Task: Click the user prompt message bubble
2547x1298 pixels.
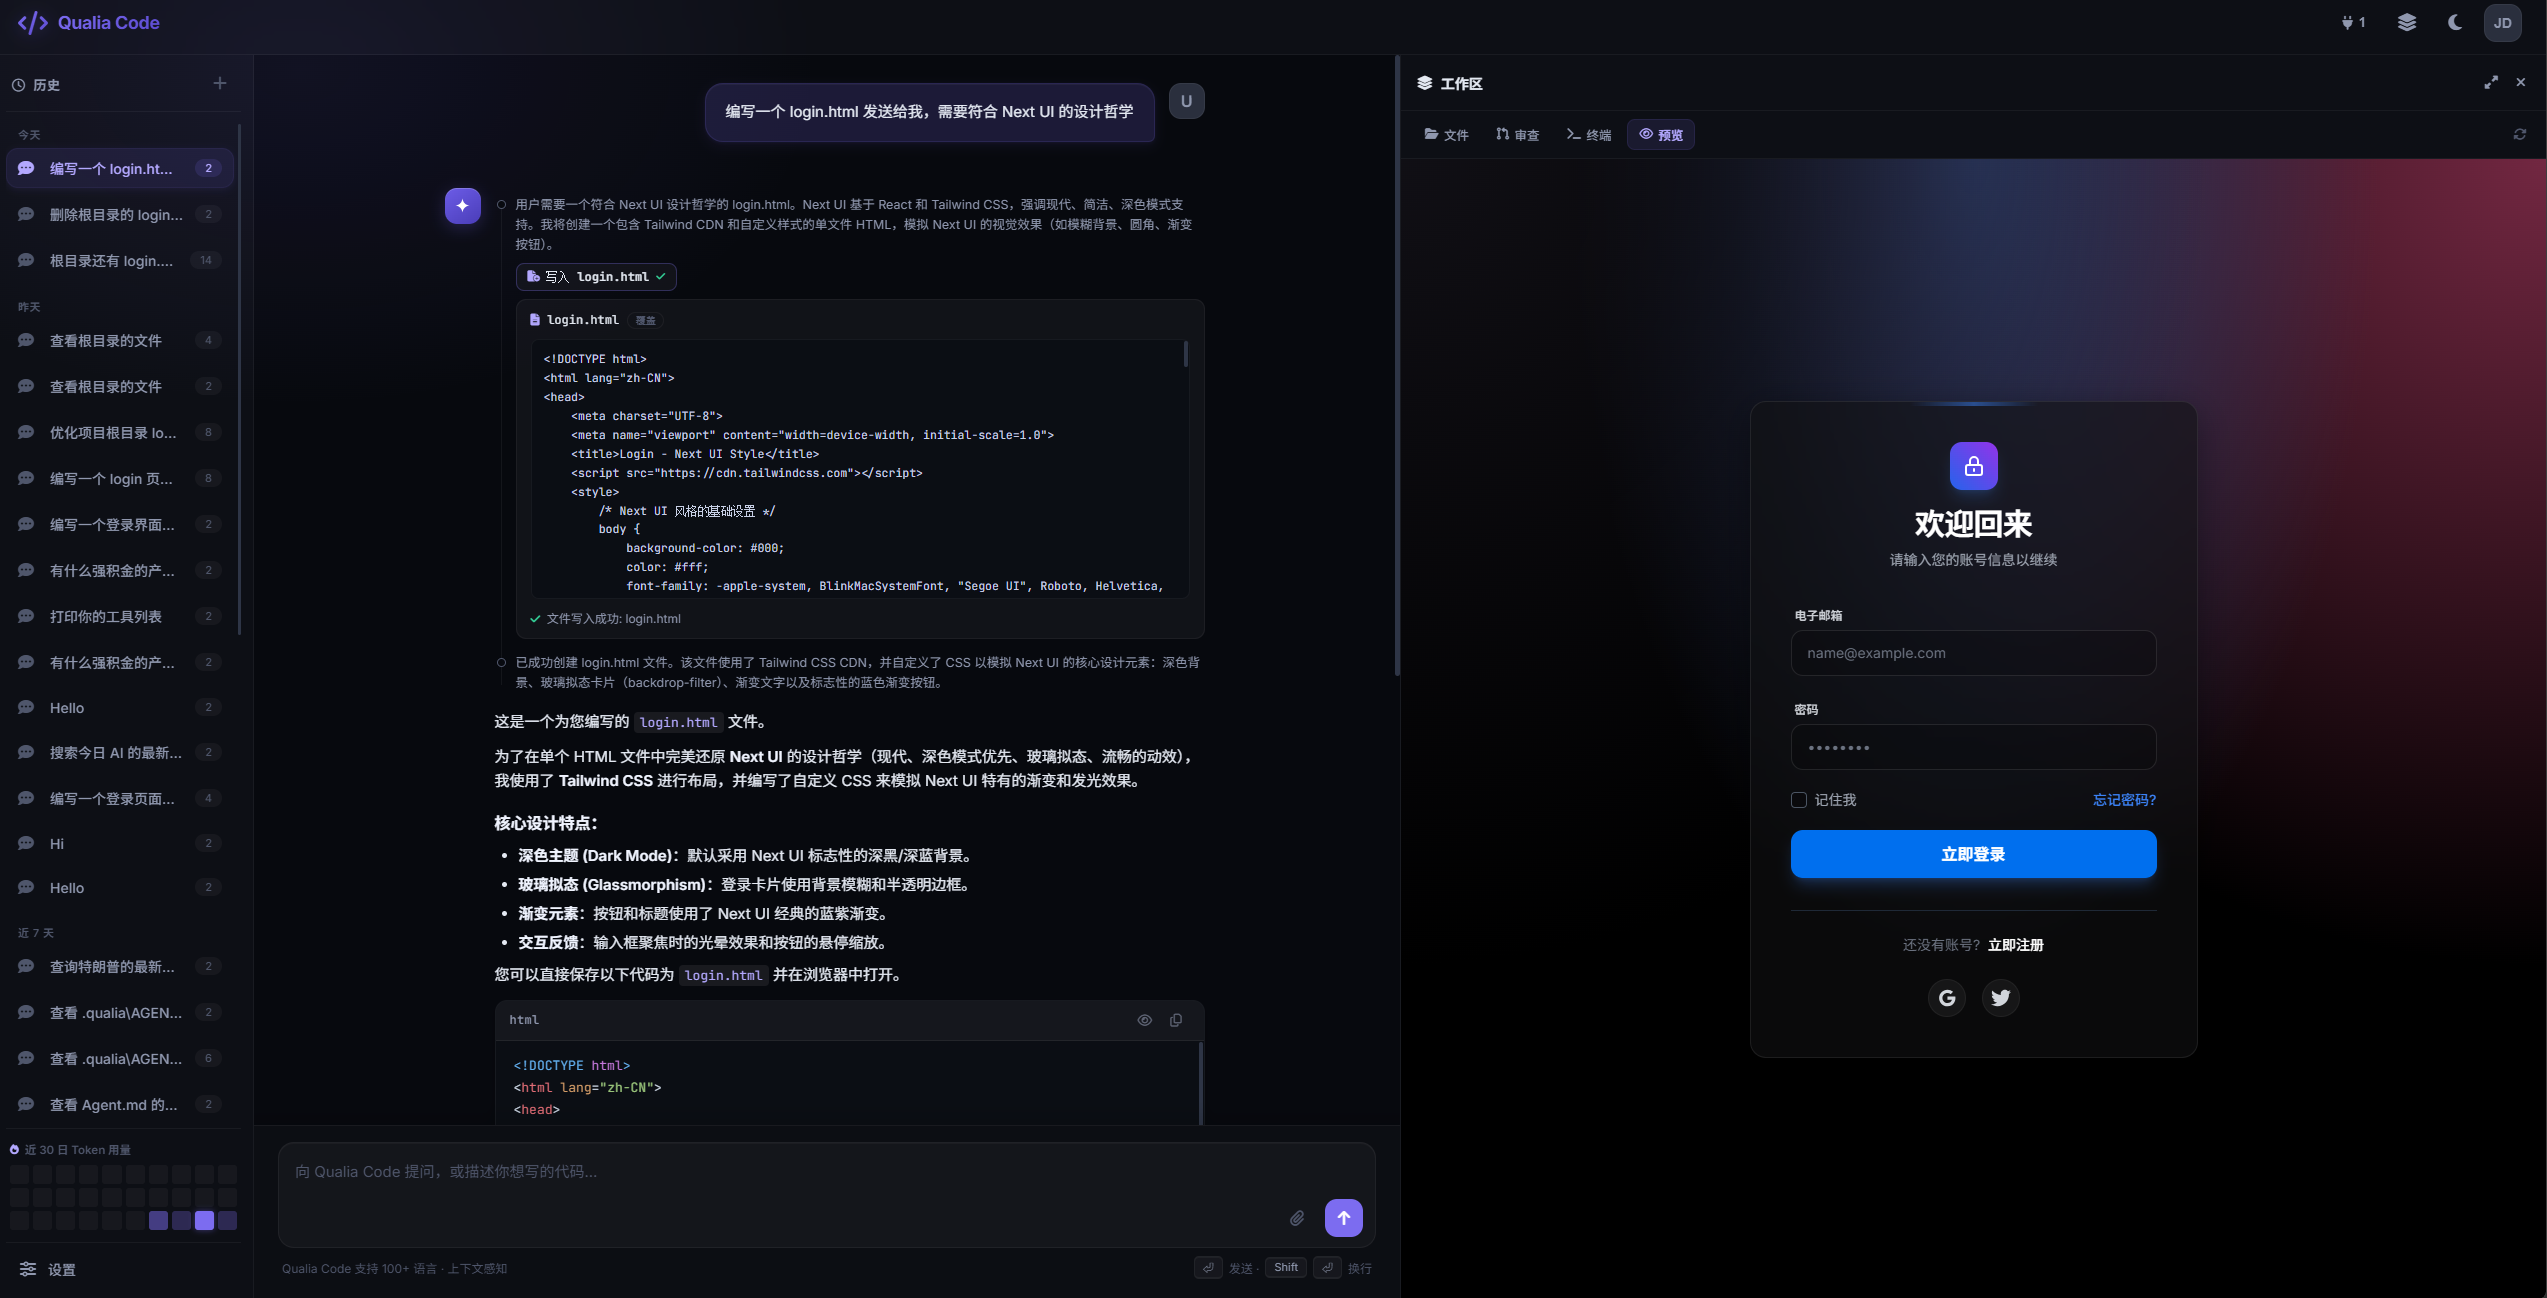Action: coord(929,112)
